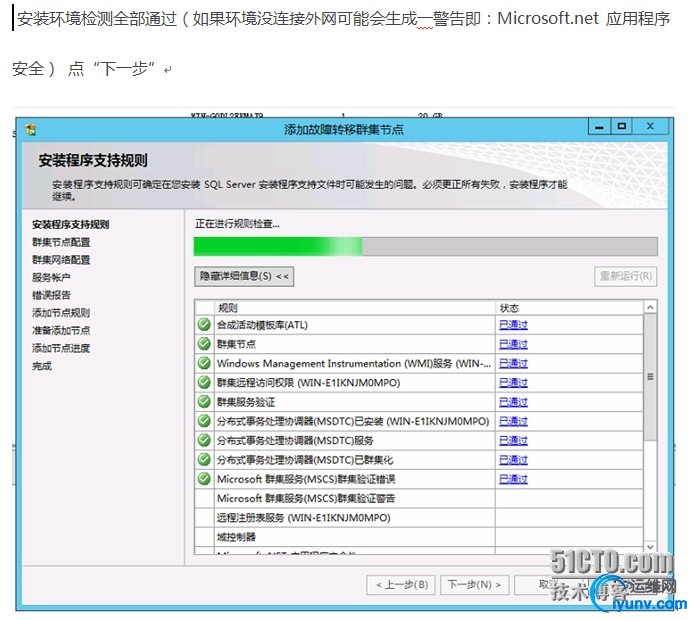Select 错误报告 step in sidebar
This screenshot has width=693, height=620.
pos(51,295)
